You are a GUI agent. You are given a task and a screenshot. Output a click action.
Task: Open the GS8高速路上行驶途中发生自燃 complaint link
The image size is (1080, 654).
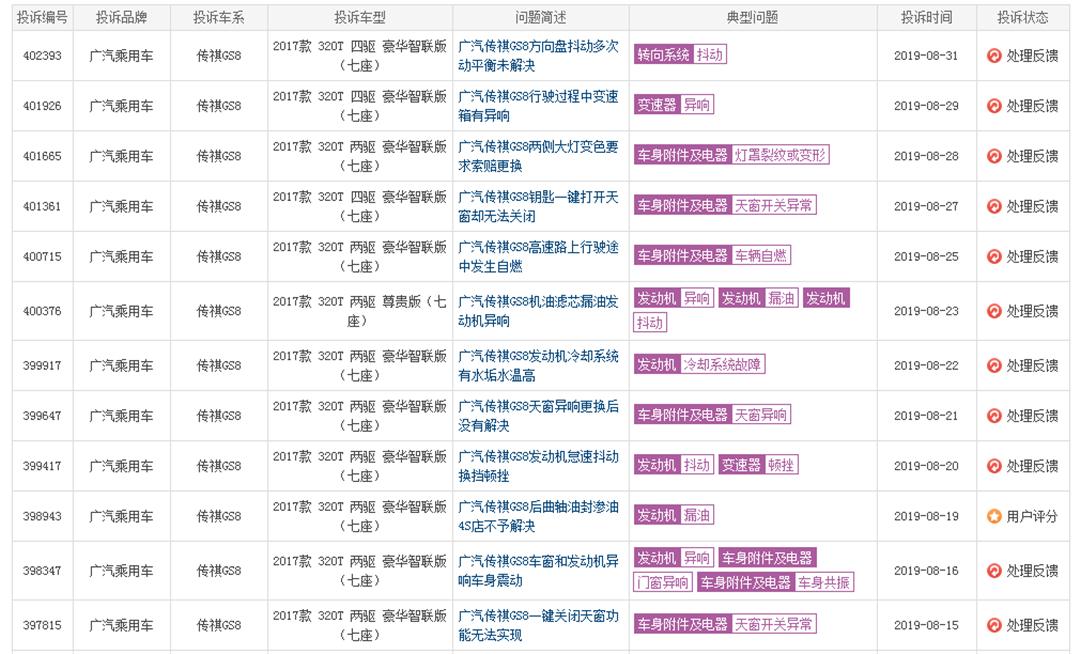[x=538, y=256]
